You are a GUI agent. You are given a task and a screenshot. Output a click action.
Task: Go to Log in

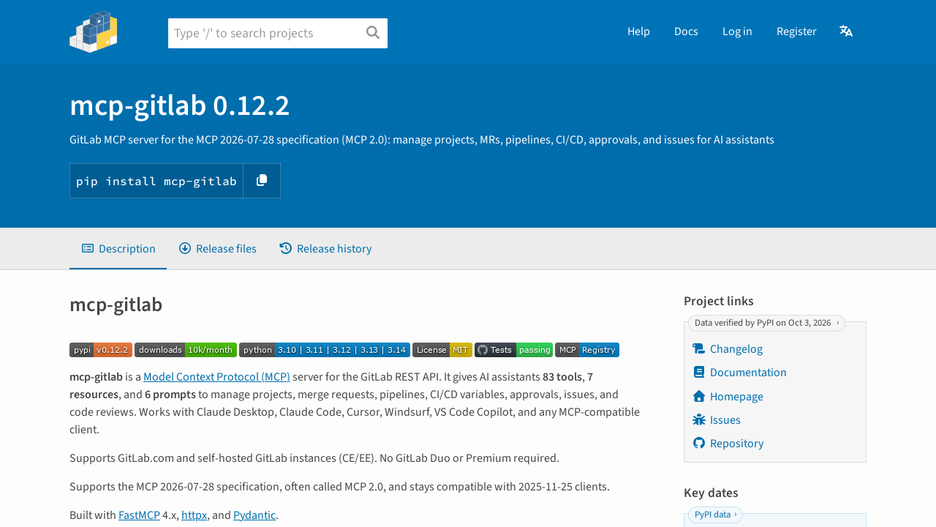click(737, 31)
